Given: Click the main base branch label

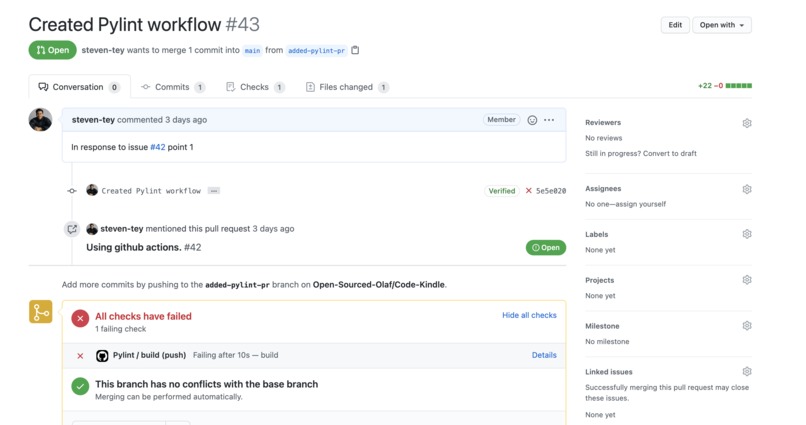Looking at the screenshot, I should [x=252, y=50].
